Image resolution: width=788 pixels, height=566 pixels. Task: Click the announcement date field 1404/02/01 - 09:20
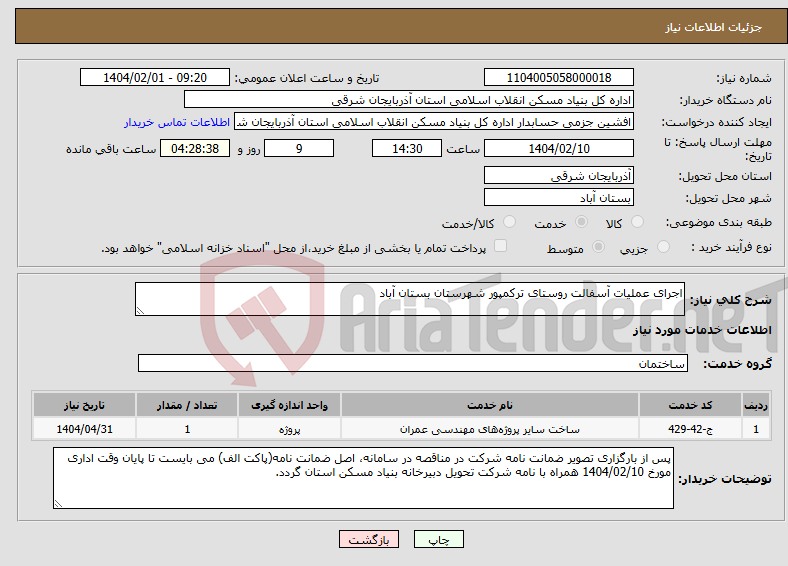[155, 77]
